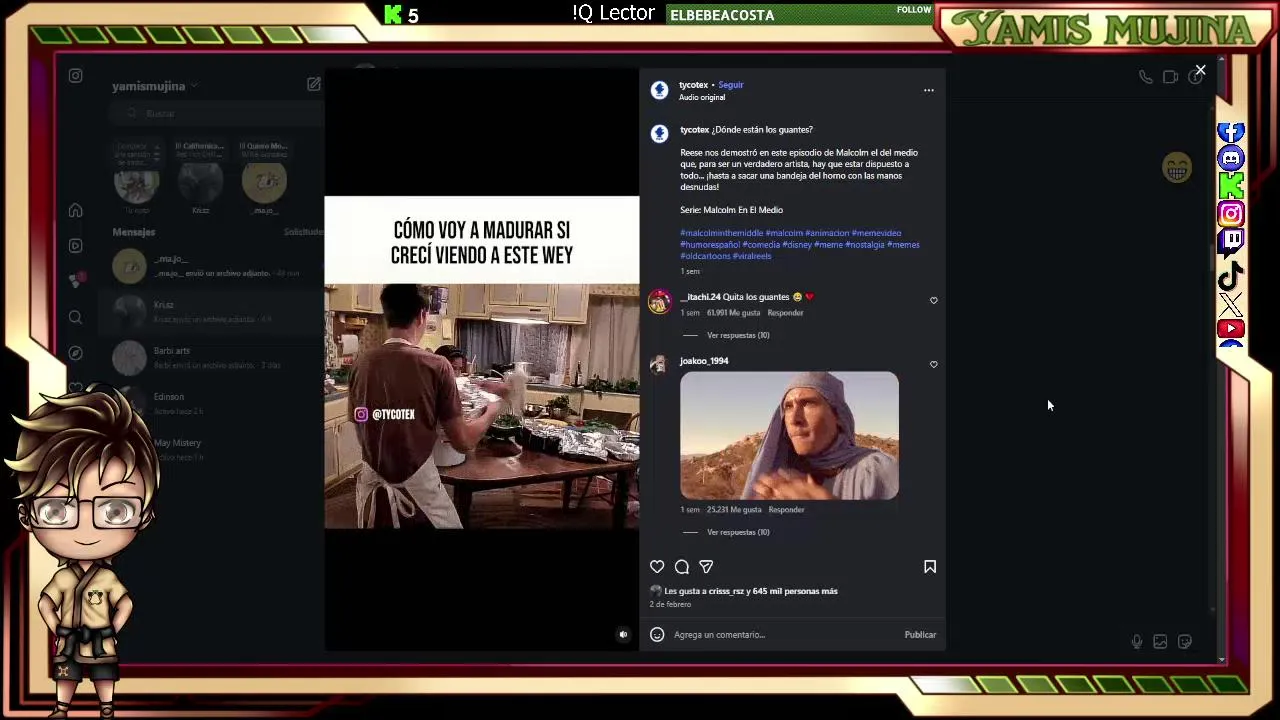The height and width of the screenshot is (720, 1280).
Task: Click Audio original link
Action: pos(702,98)
